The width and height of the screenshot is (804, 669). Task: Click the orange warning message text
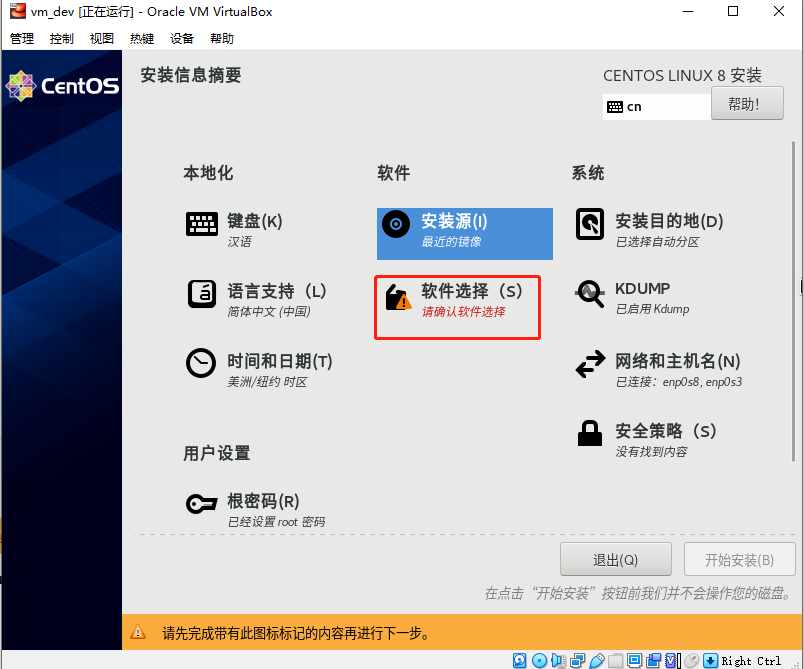click(x=297, y=633)
